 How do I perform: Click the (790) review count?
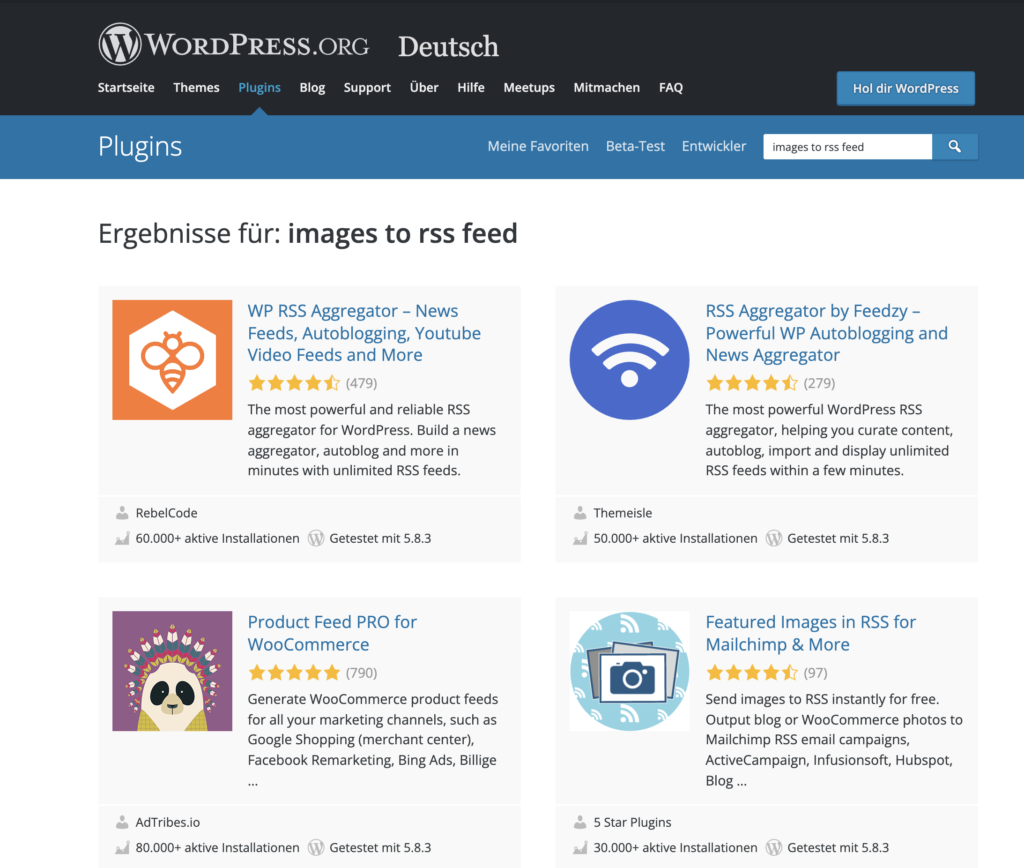tap(362, 673)
